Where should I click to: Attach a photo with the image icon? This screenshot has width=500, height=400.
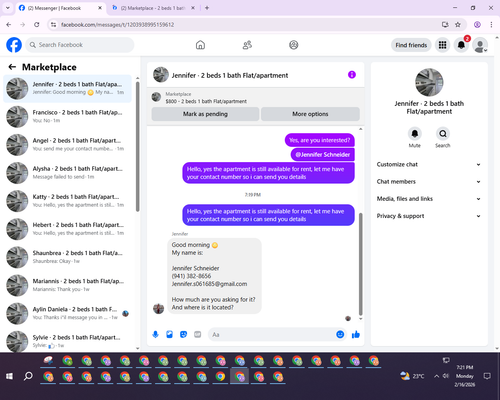[x=169, y=334]
